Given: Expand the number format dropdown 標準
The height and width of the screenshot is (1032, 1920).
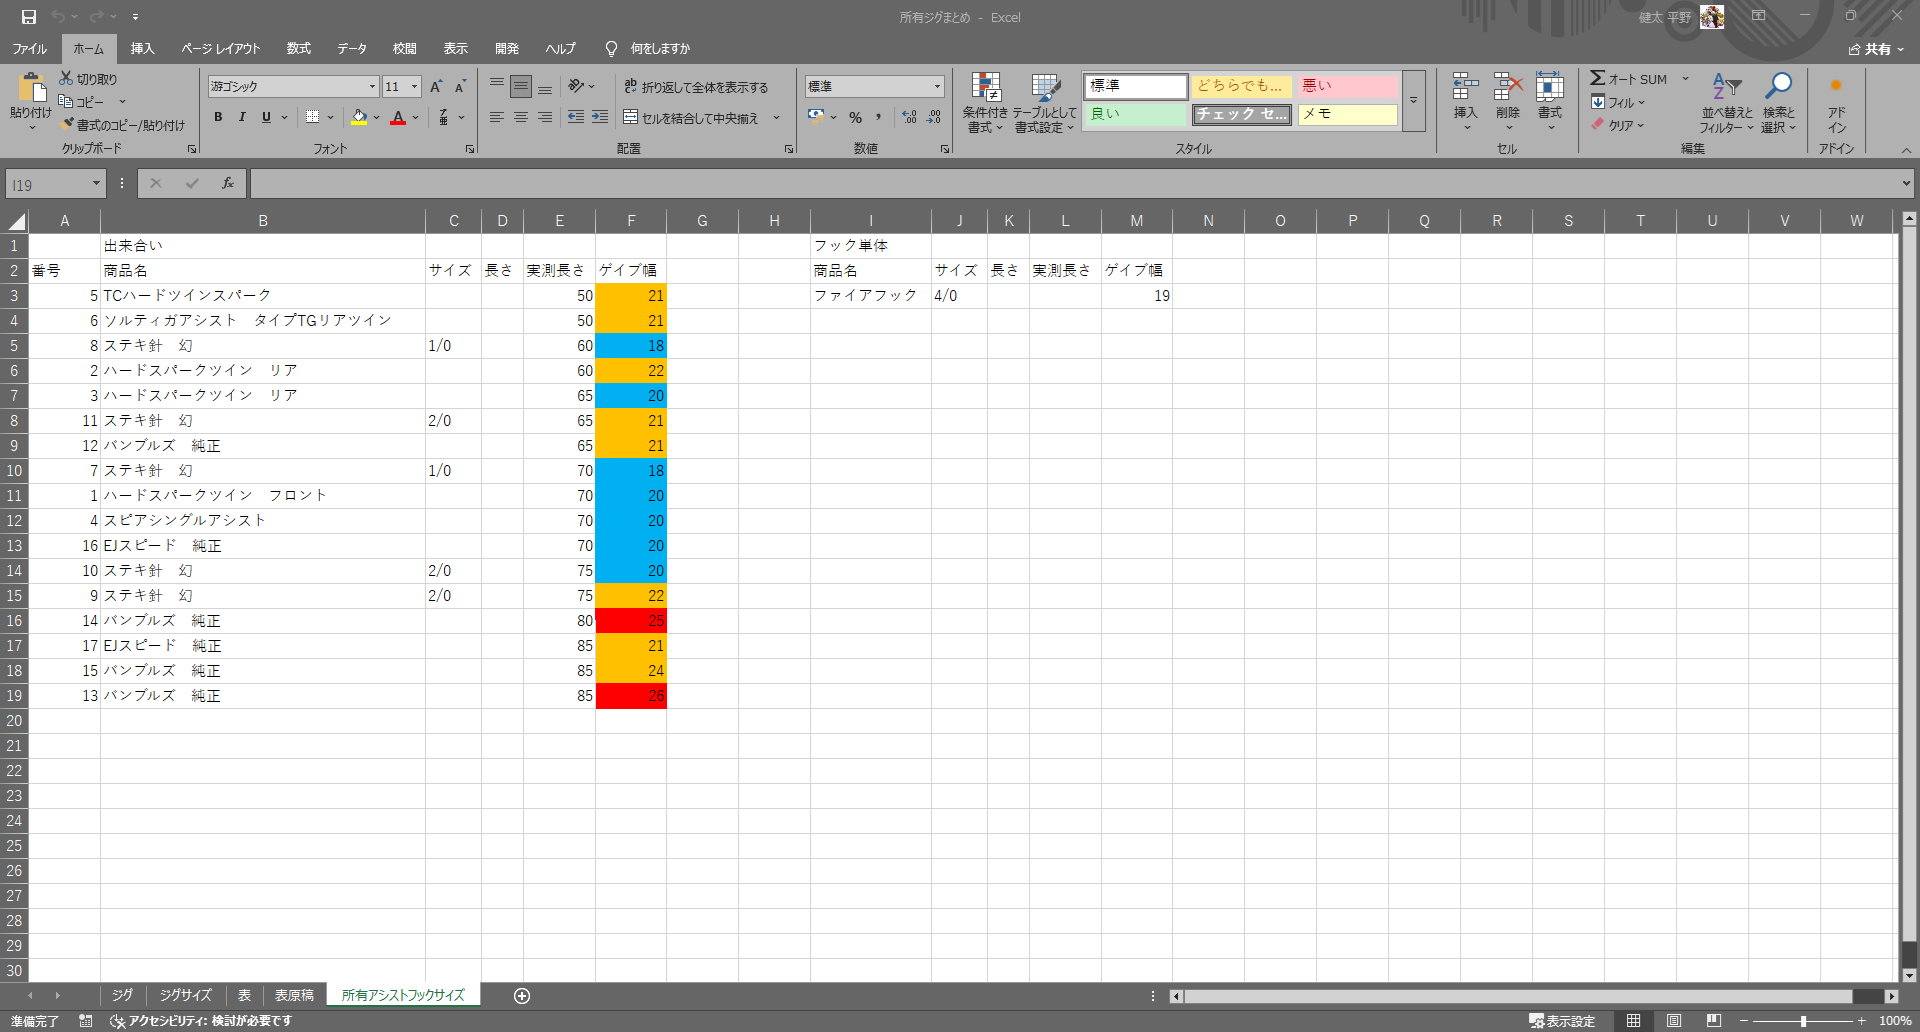Looking at the screenshot, I should (x=937, y=87).
